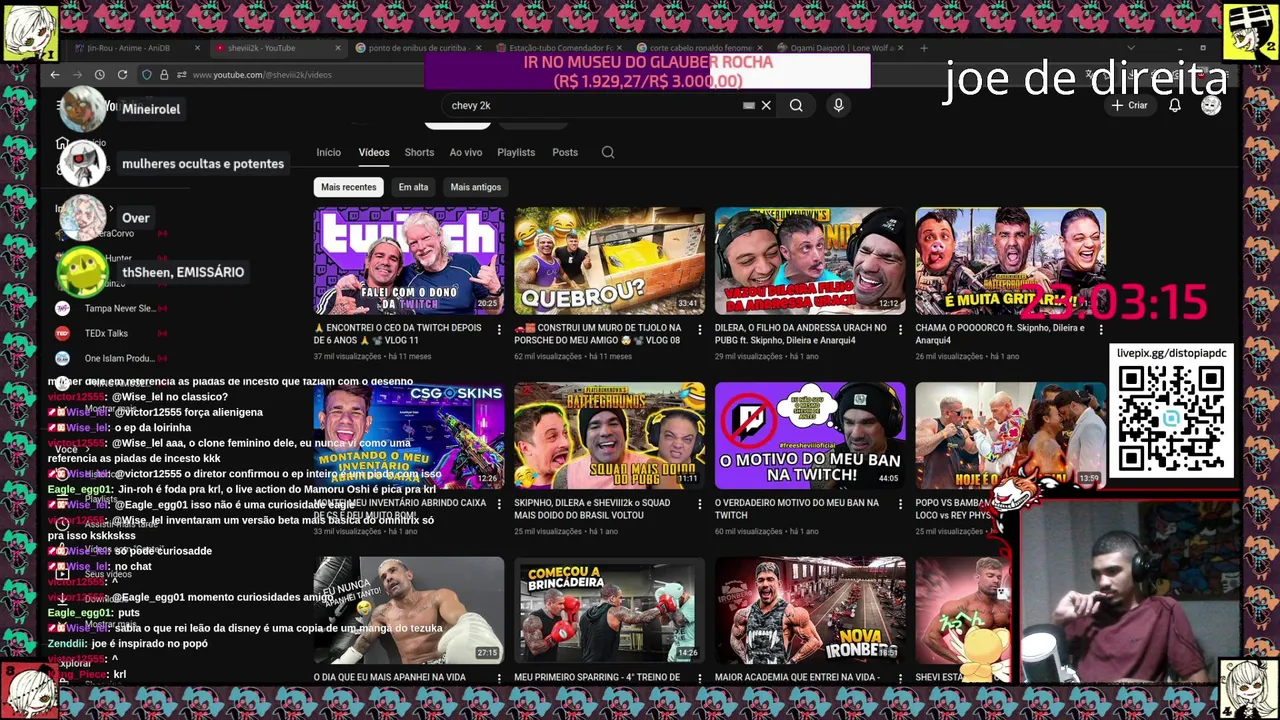Play 'O MOTIVO DO MEU BAN NA TWITCH' thumbnail

coord(810,436)
